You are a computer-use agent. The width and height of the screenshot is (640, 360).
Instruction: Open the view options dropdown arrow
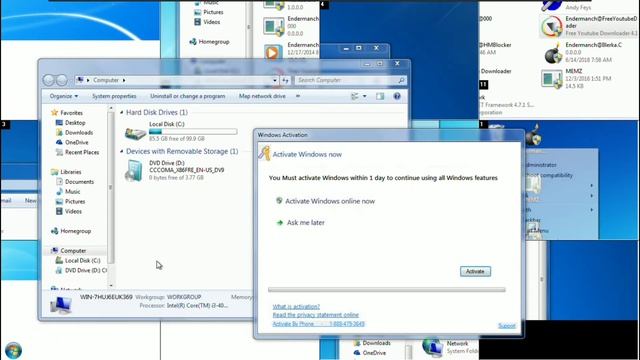[x=364, y=96]
